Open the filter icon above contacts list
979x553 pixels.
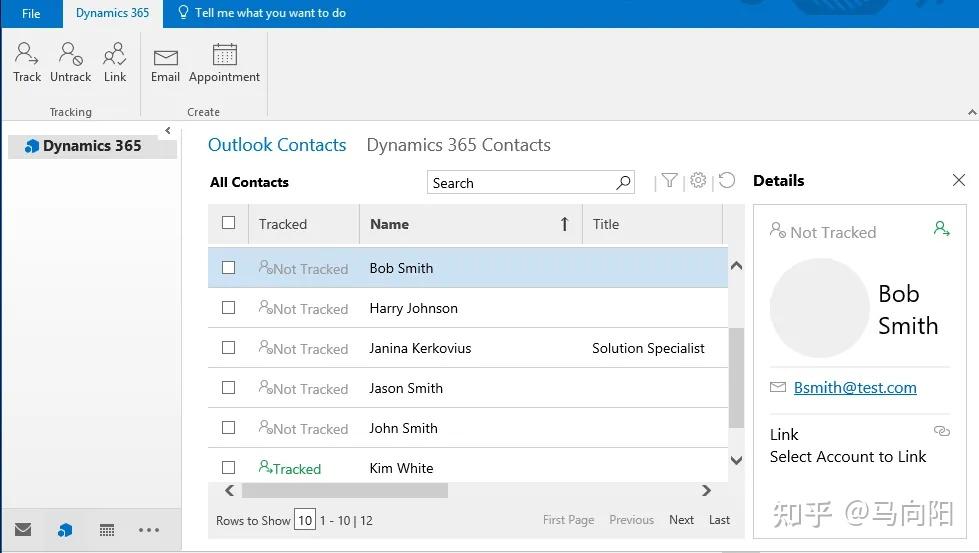point(670,181)
